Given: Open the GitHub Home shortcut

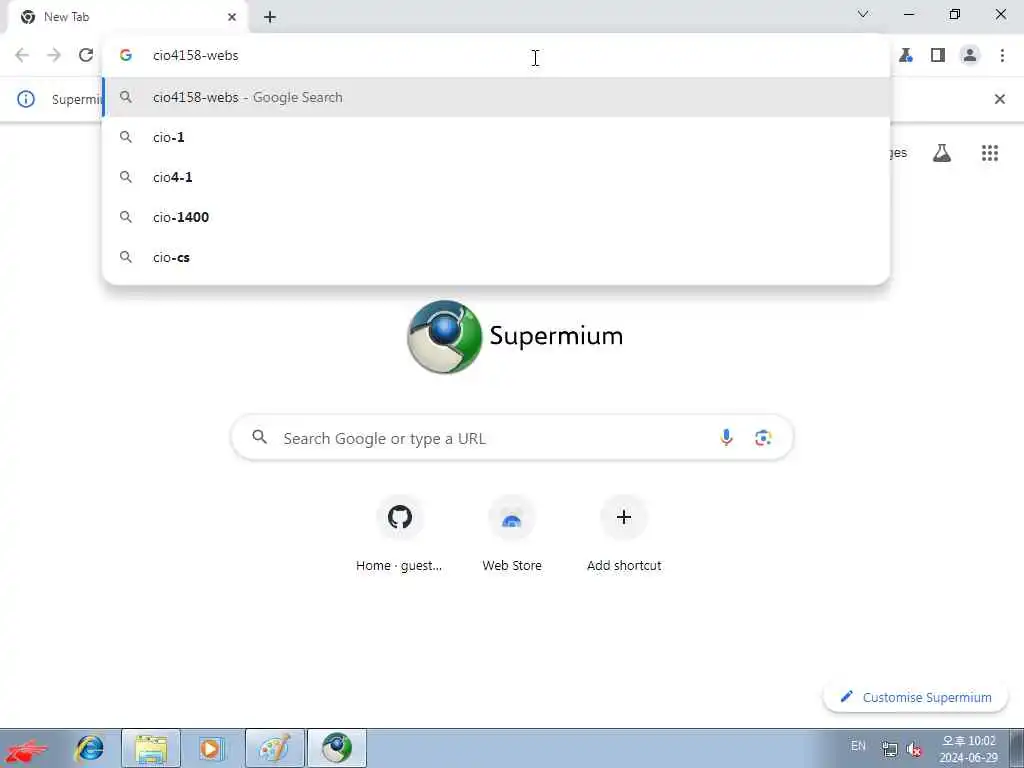Looking at the screenshot, I should 400,535.
